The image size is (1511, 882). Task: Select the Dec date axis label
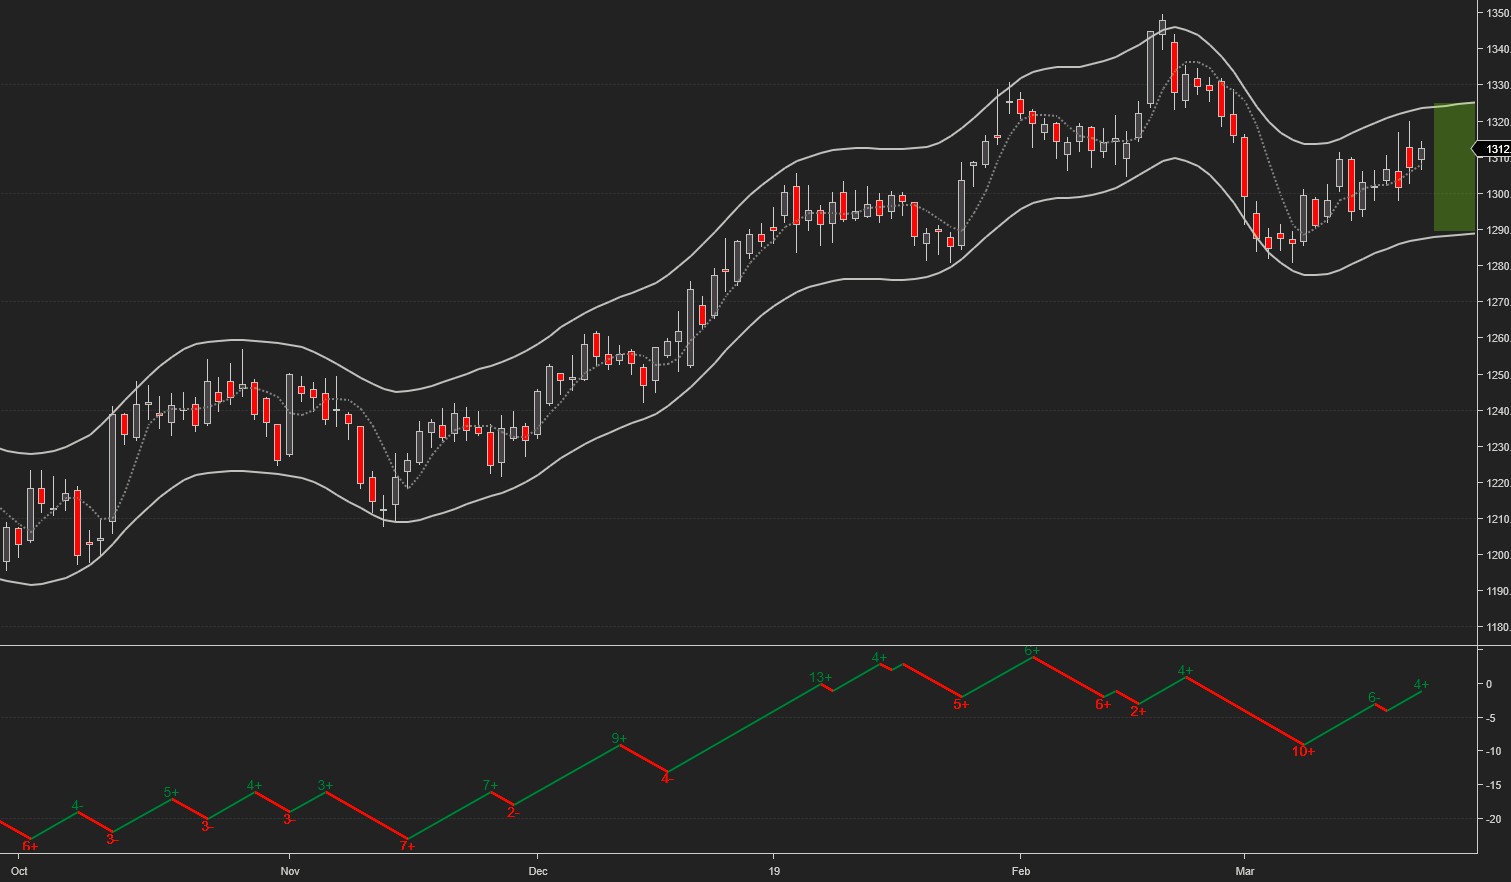tap(538, 871)
